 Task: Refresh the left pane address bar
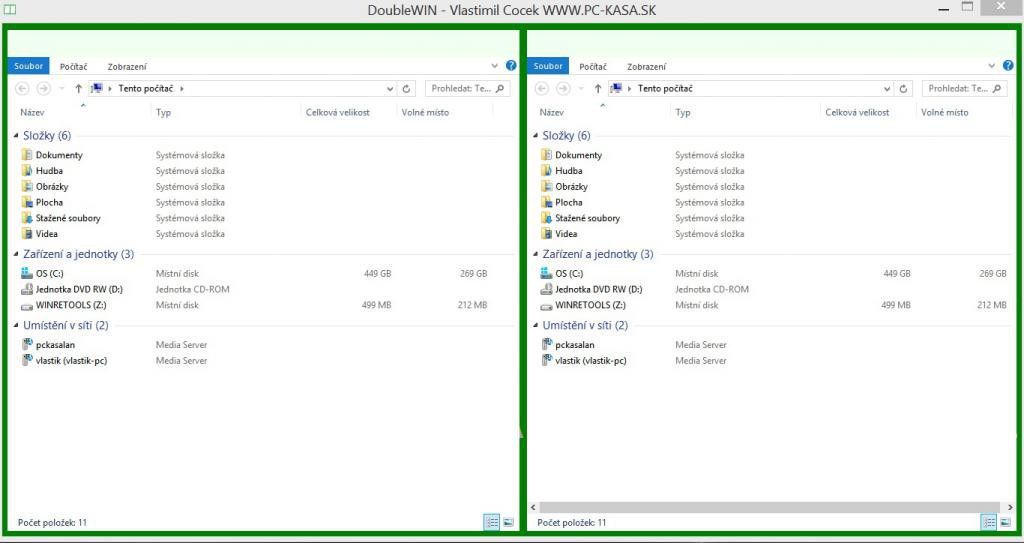pos(406,89)
